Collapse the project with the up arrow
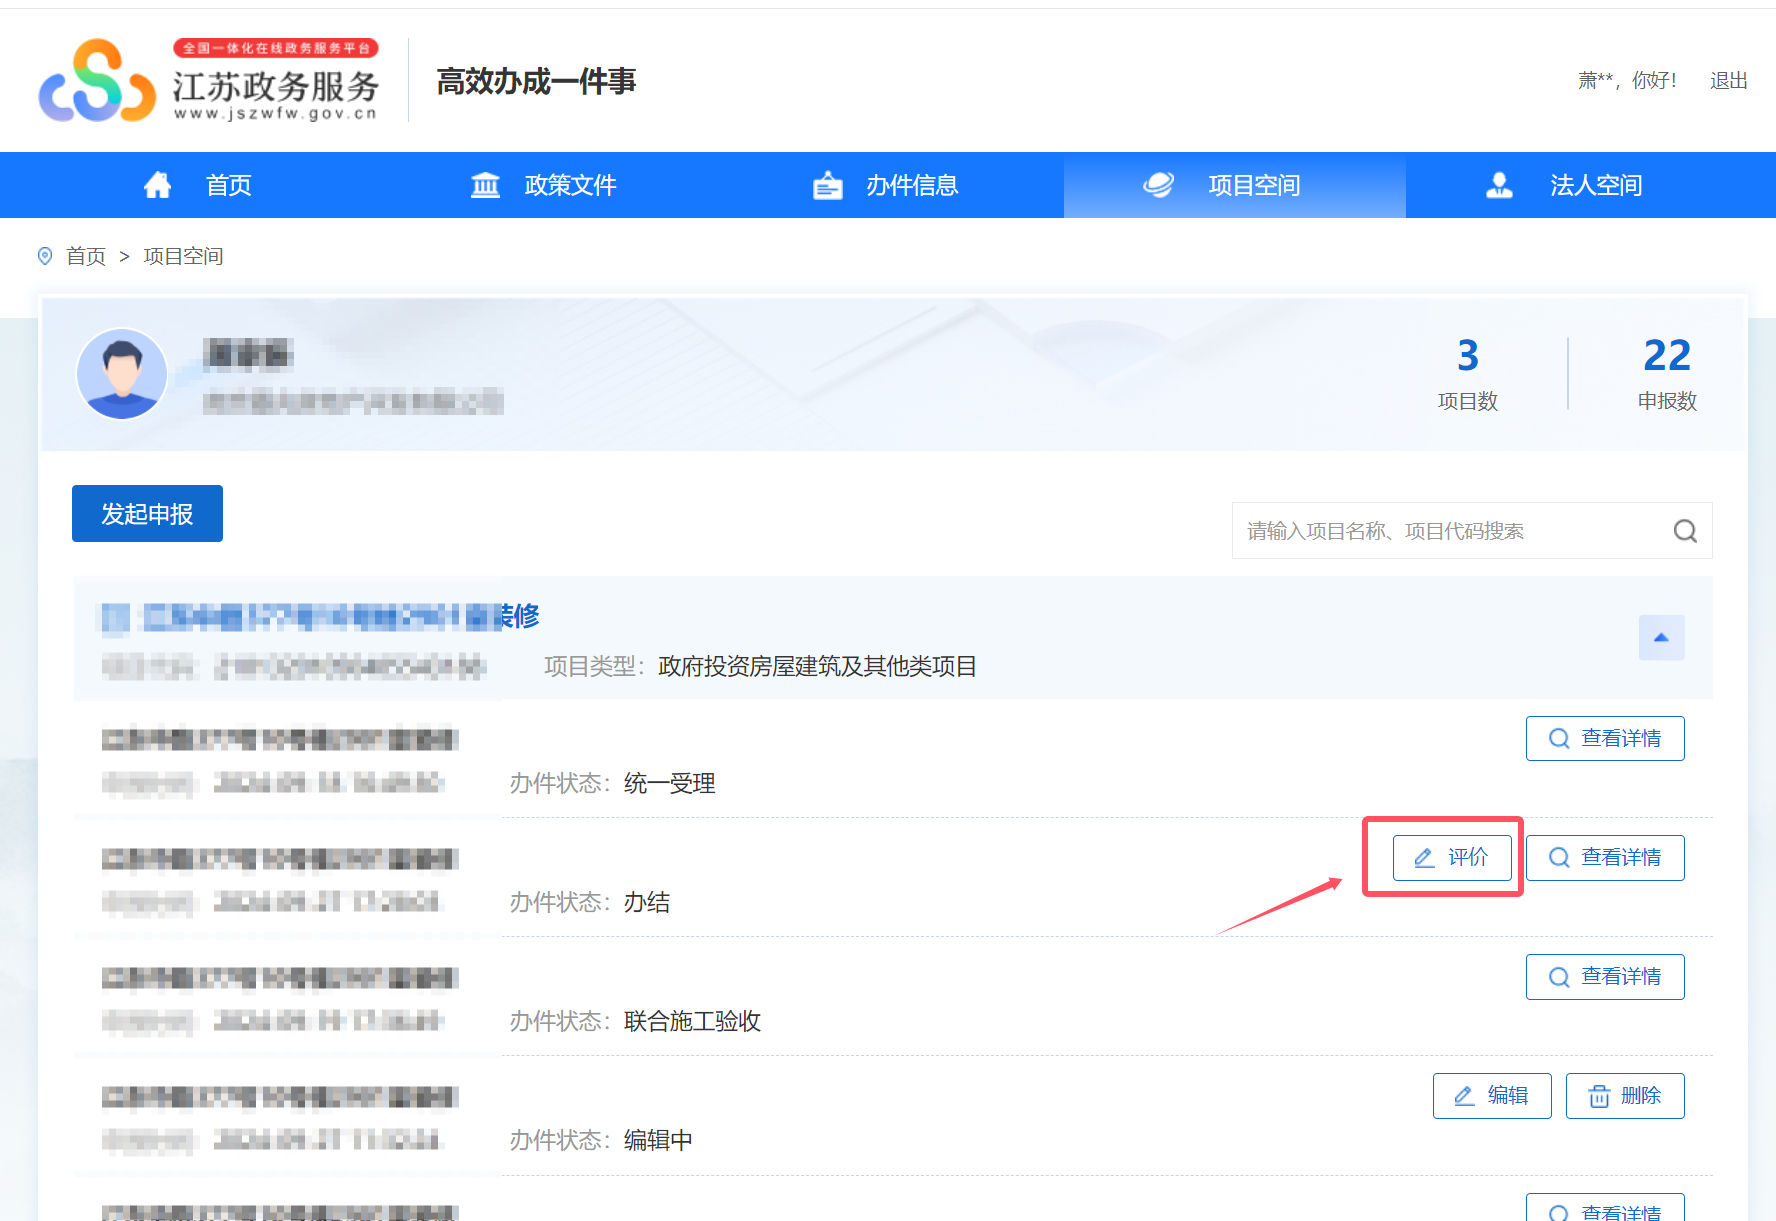Image resolution: width=1776 pixels, height=1221 pixels. point(1661,638)
